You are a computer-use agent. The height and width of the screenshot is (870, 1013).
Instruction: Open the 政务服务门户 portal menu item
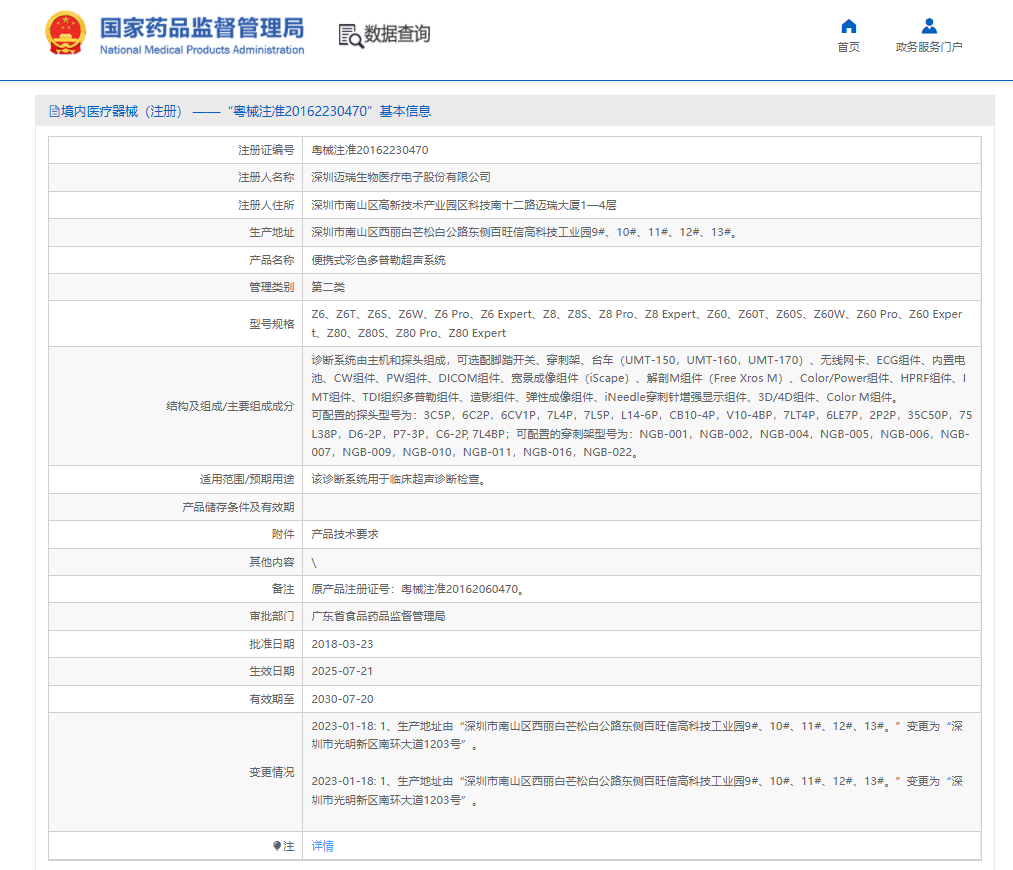(928, 46)
